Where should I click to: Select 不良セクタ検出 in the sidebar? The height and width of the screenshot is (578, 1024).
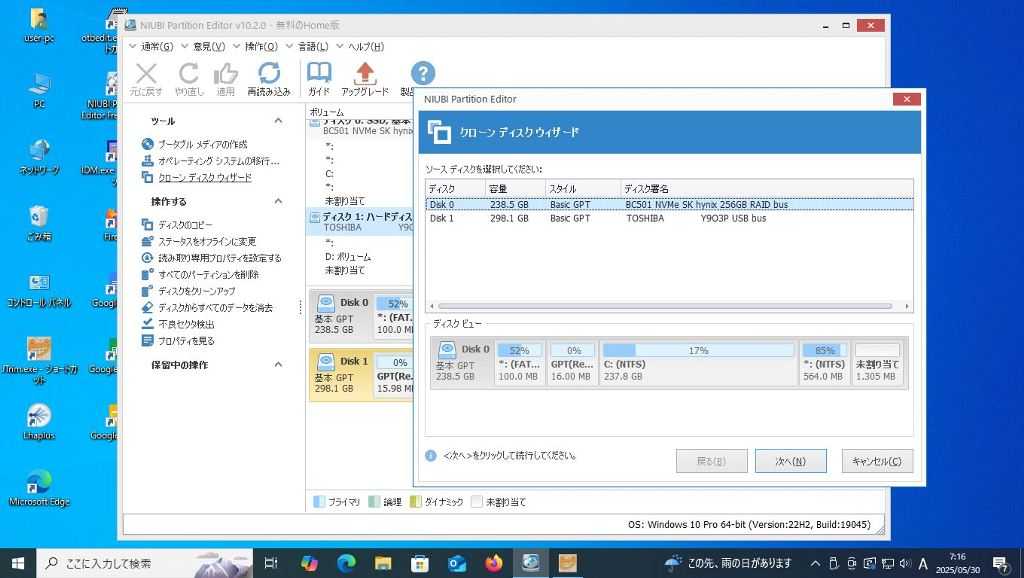pyautogui.click(x=185, y=324)
